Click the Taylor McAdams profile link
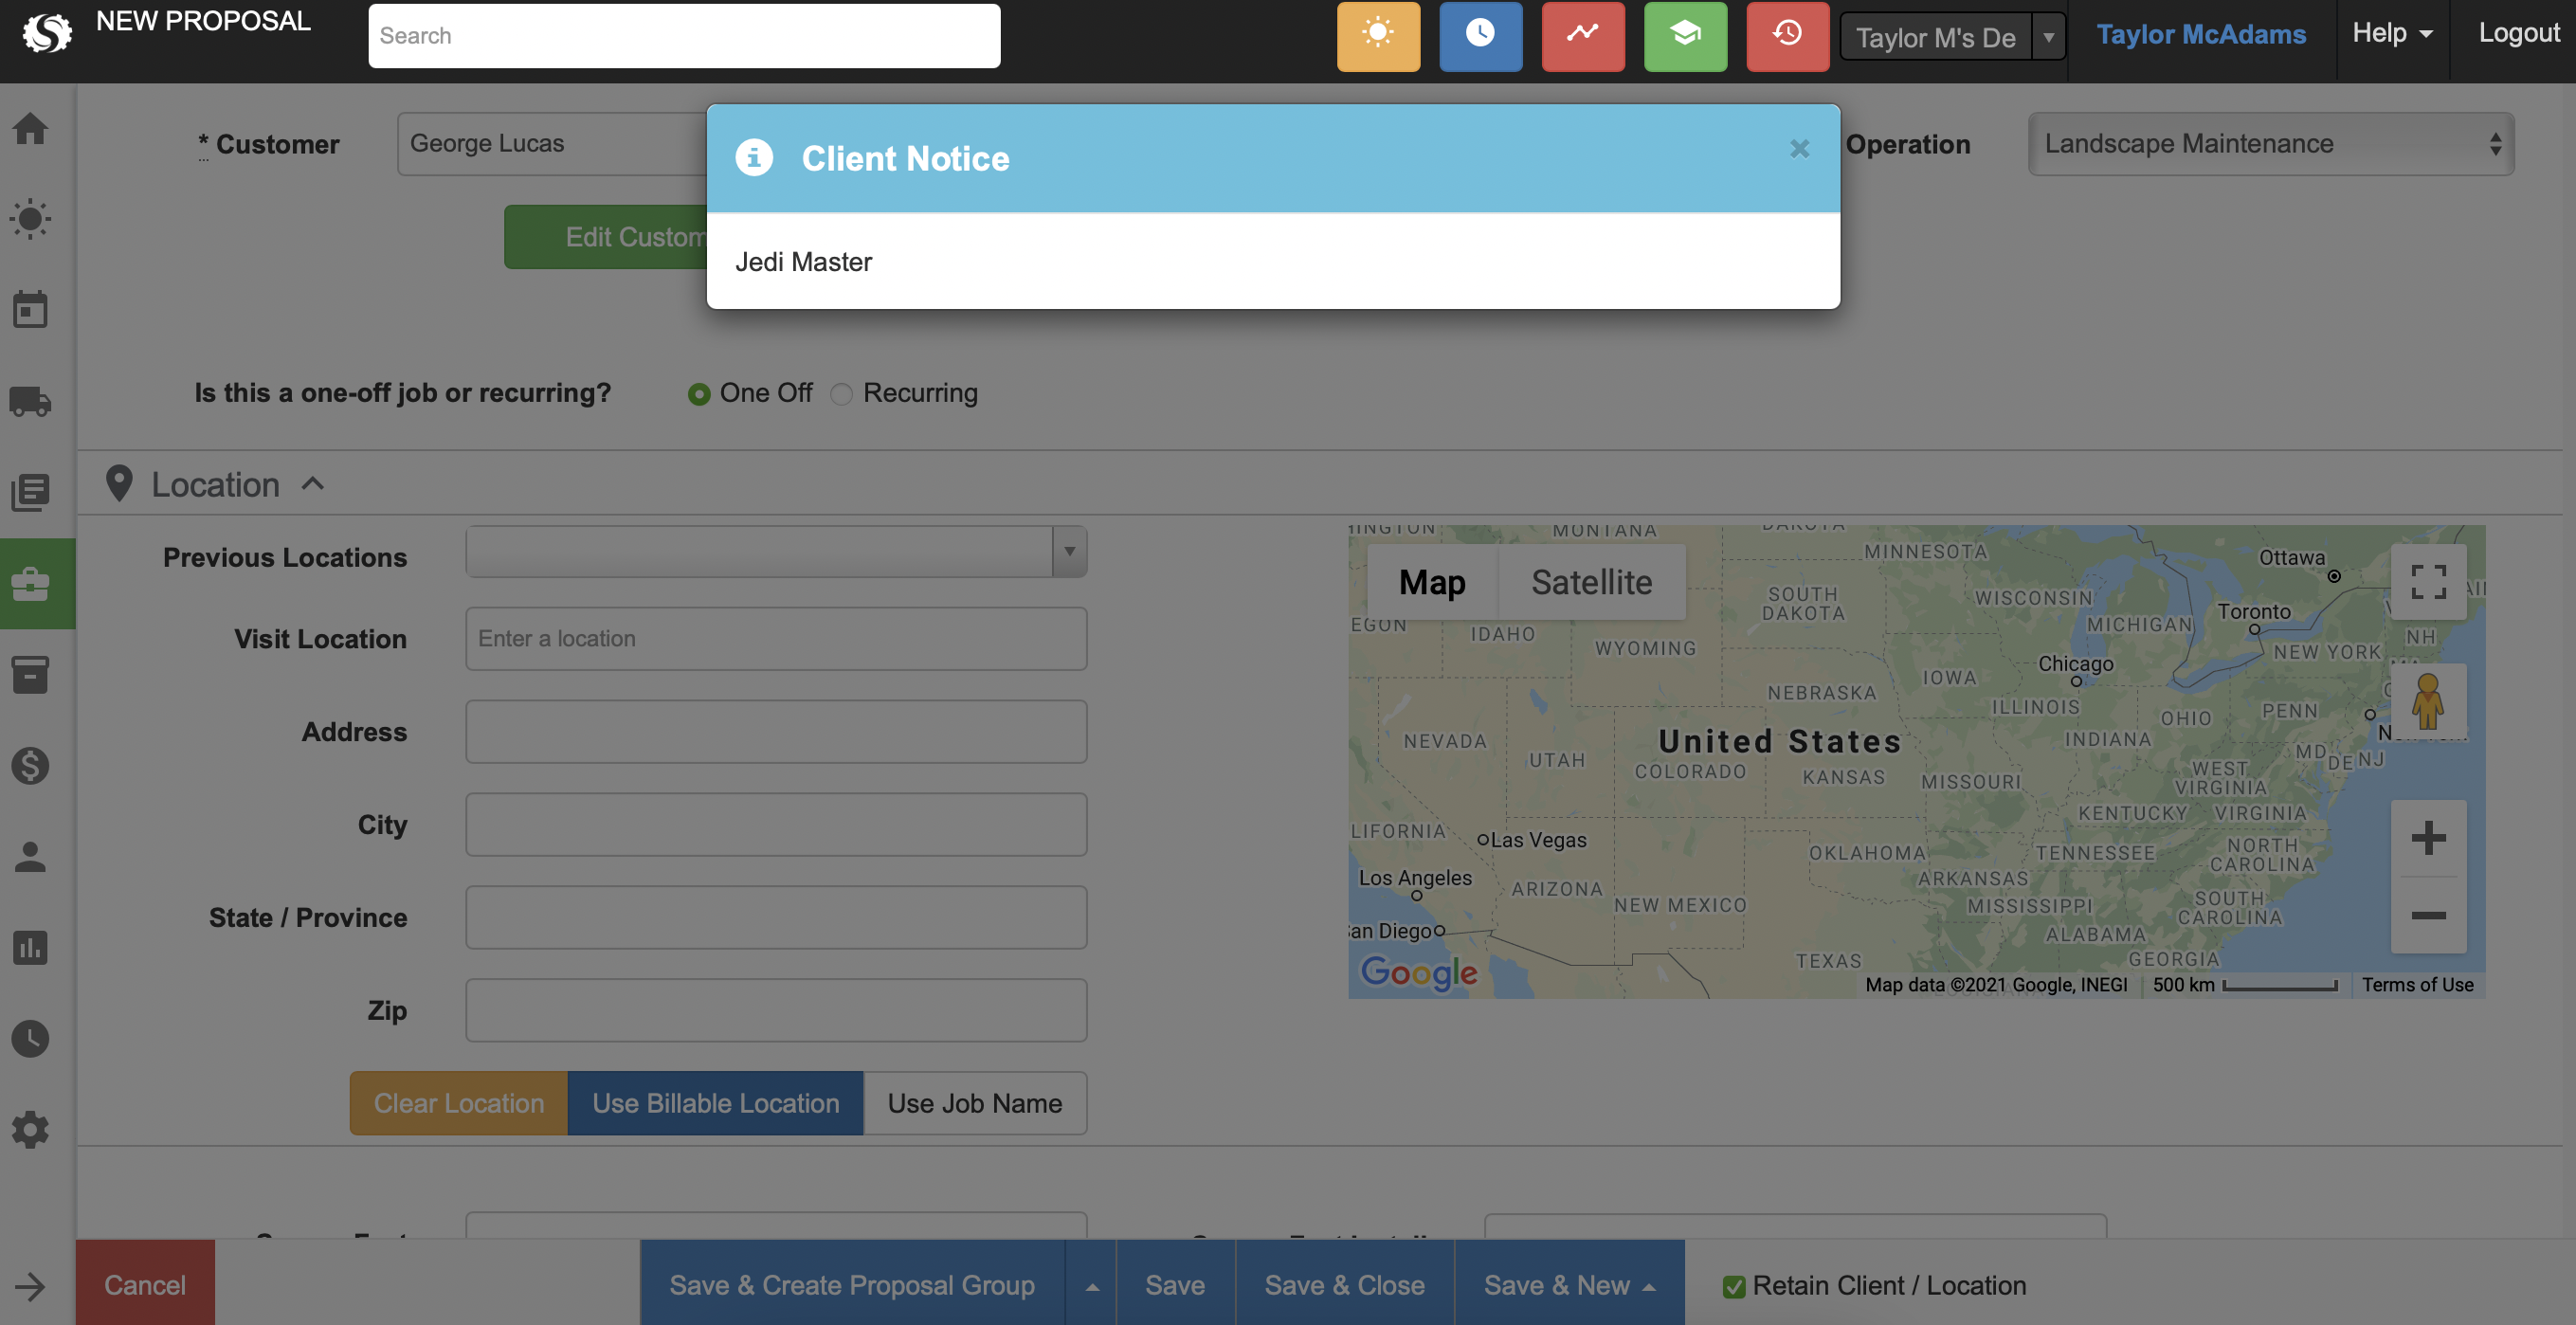 click(2201, 33)
